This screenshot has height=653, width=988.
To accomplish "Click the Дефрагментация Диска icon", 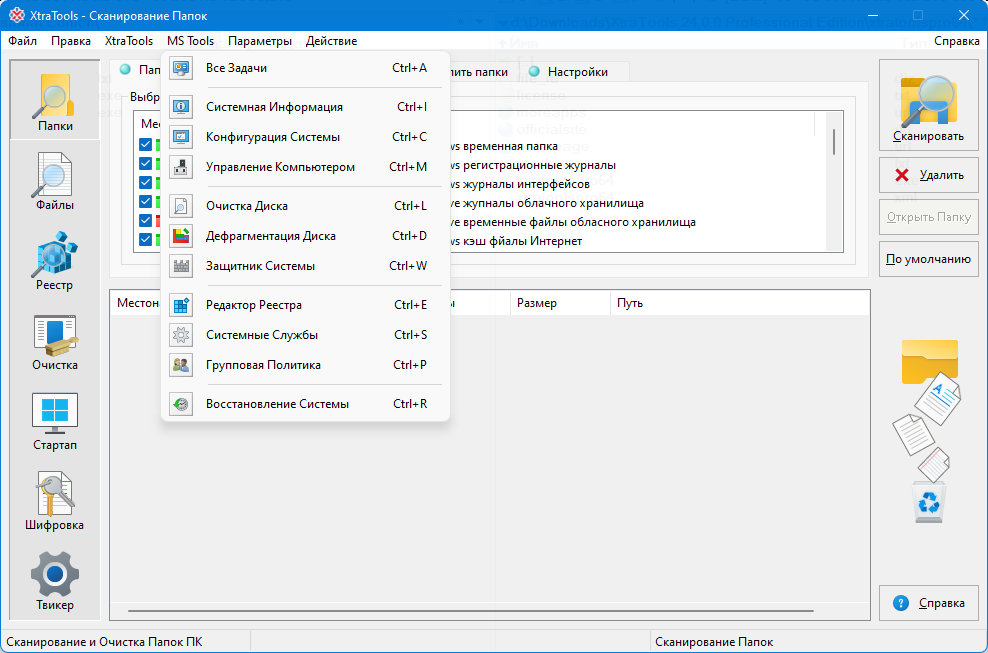I will coord(181,236).
